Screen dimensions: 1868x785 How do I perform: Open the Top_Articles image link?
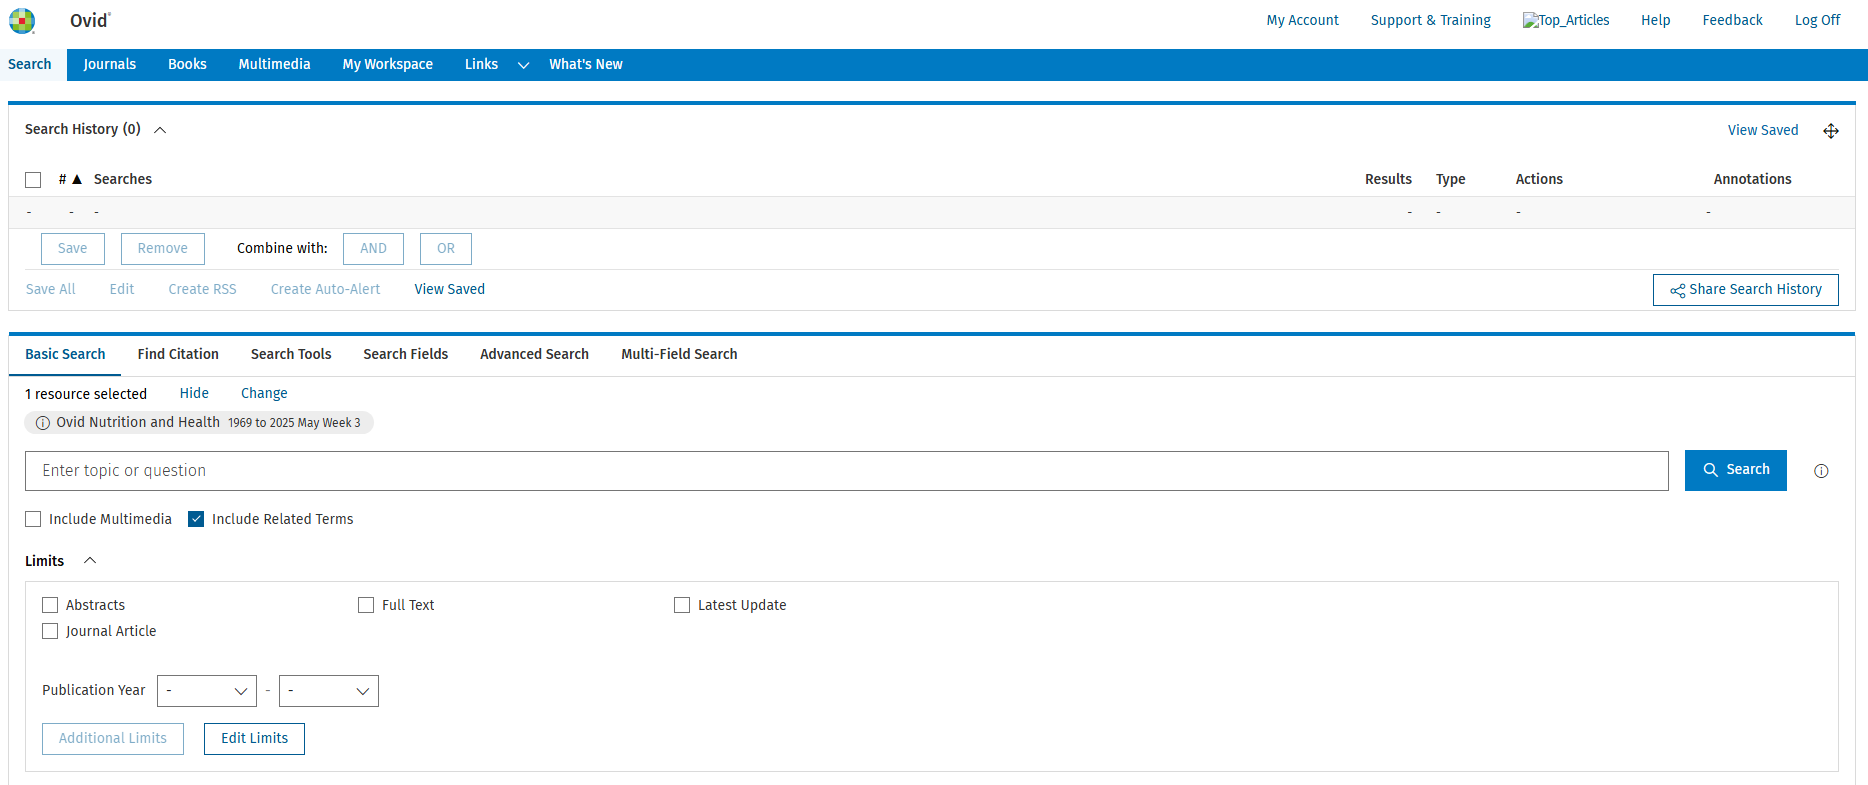pyautogui.click(x=1565, y=20)
